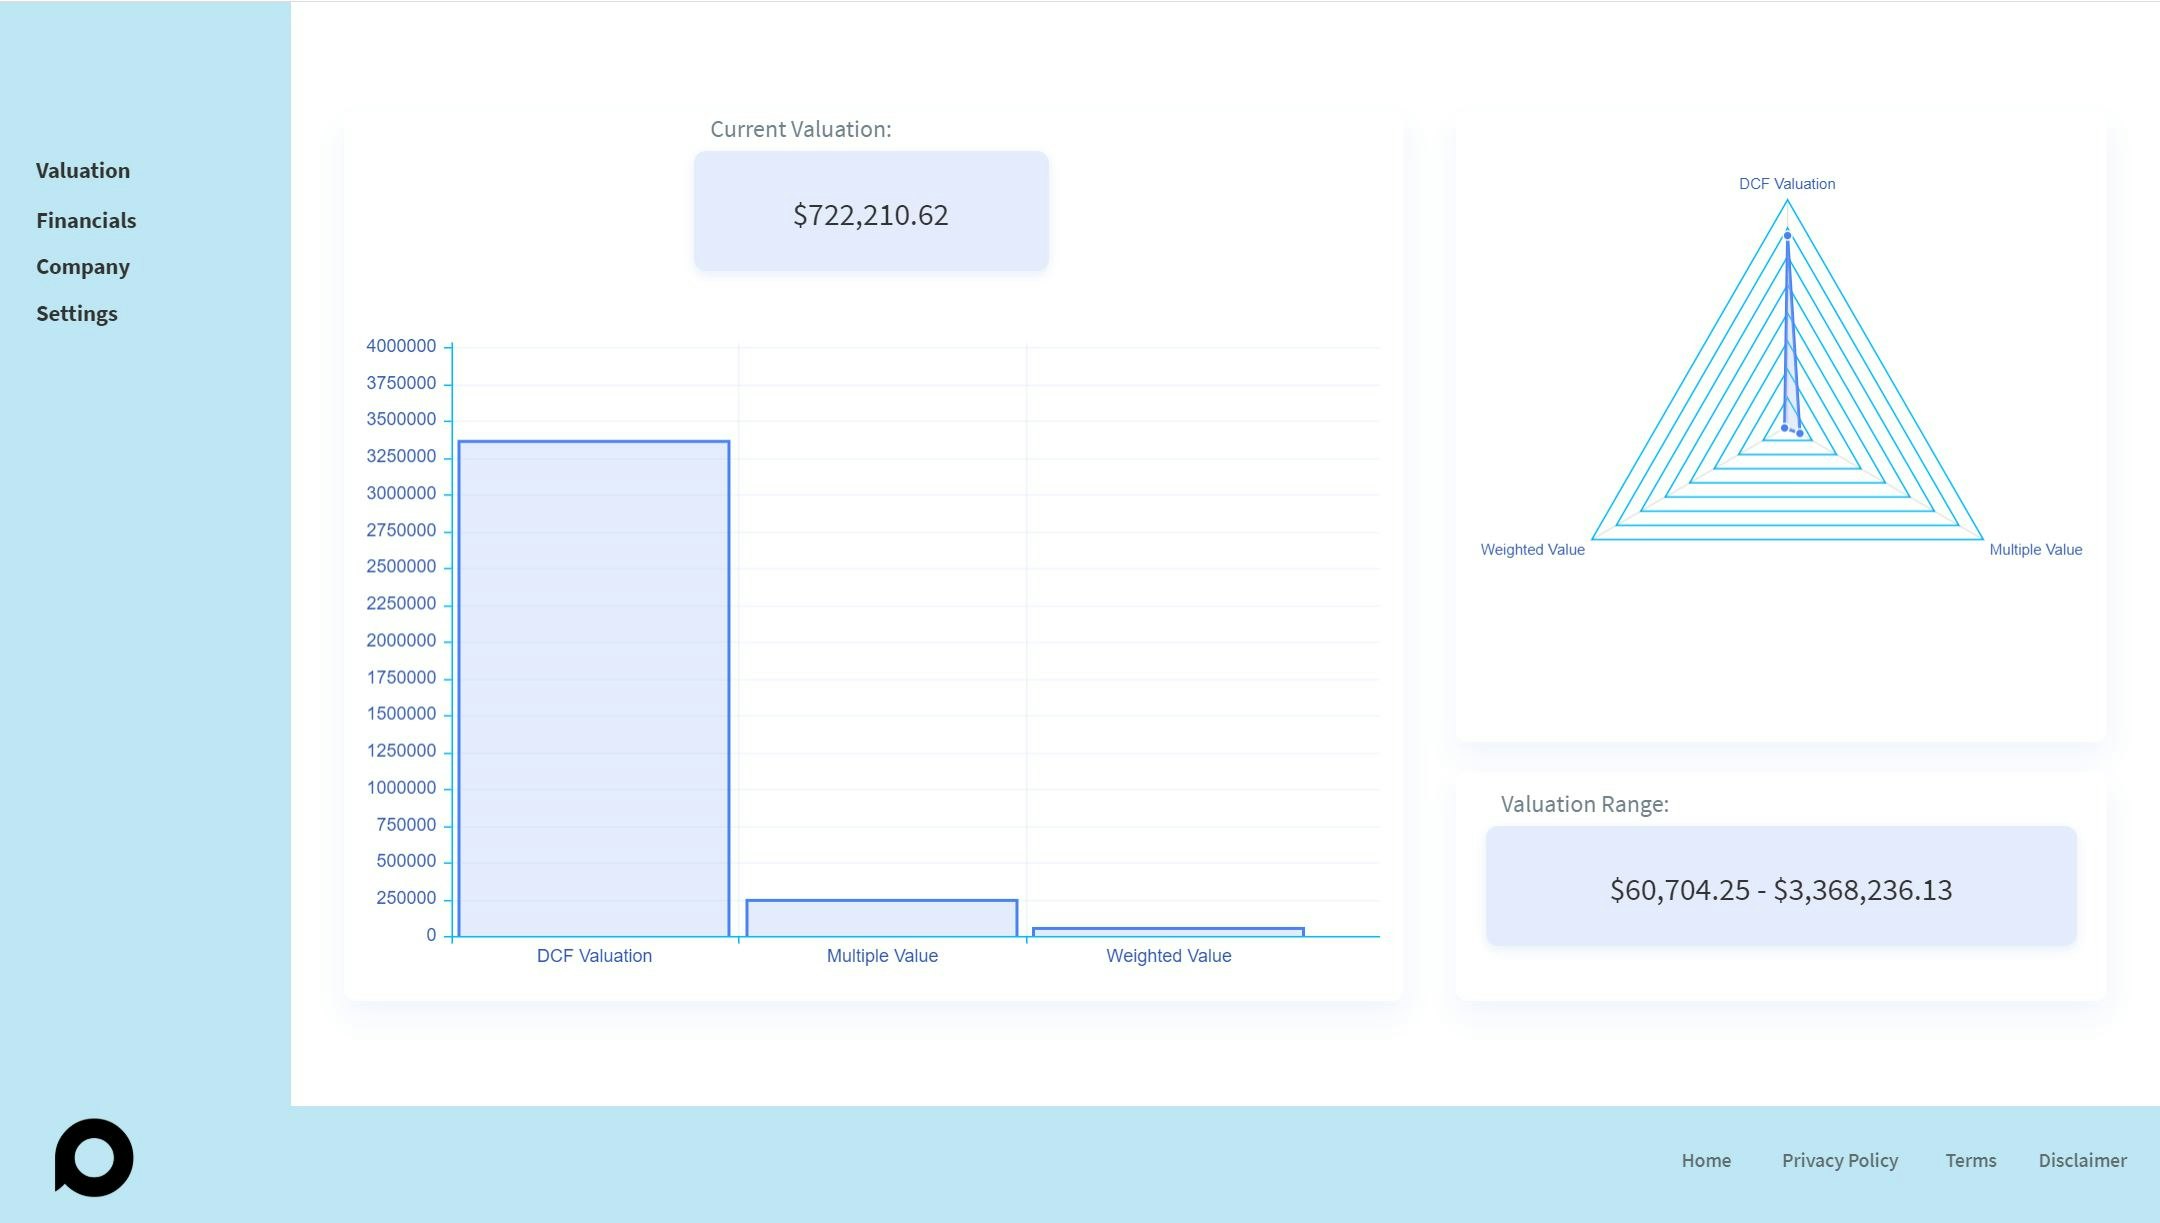Viewport: 2160px width, 1223px height.
Task: Click the Weighted Value bar in chart
Action: coord(1168,932)
